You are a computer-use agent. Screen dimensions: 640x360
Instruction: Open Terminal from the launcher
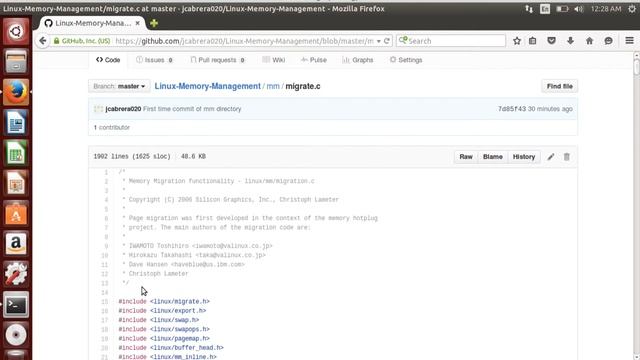pyautogui.click(x=16, y=304)
